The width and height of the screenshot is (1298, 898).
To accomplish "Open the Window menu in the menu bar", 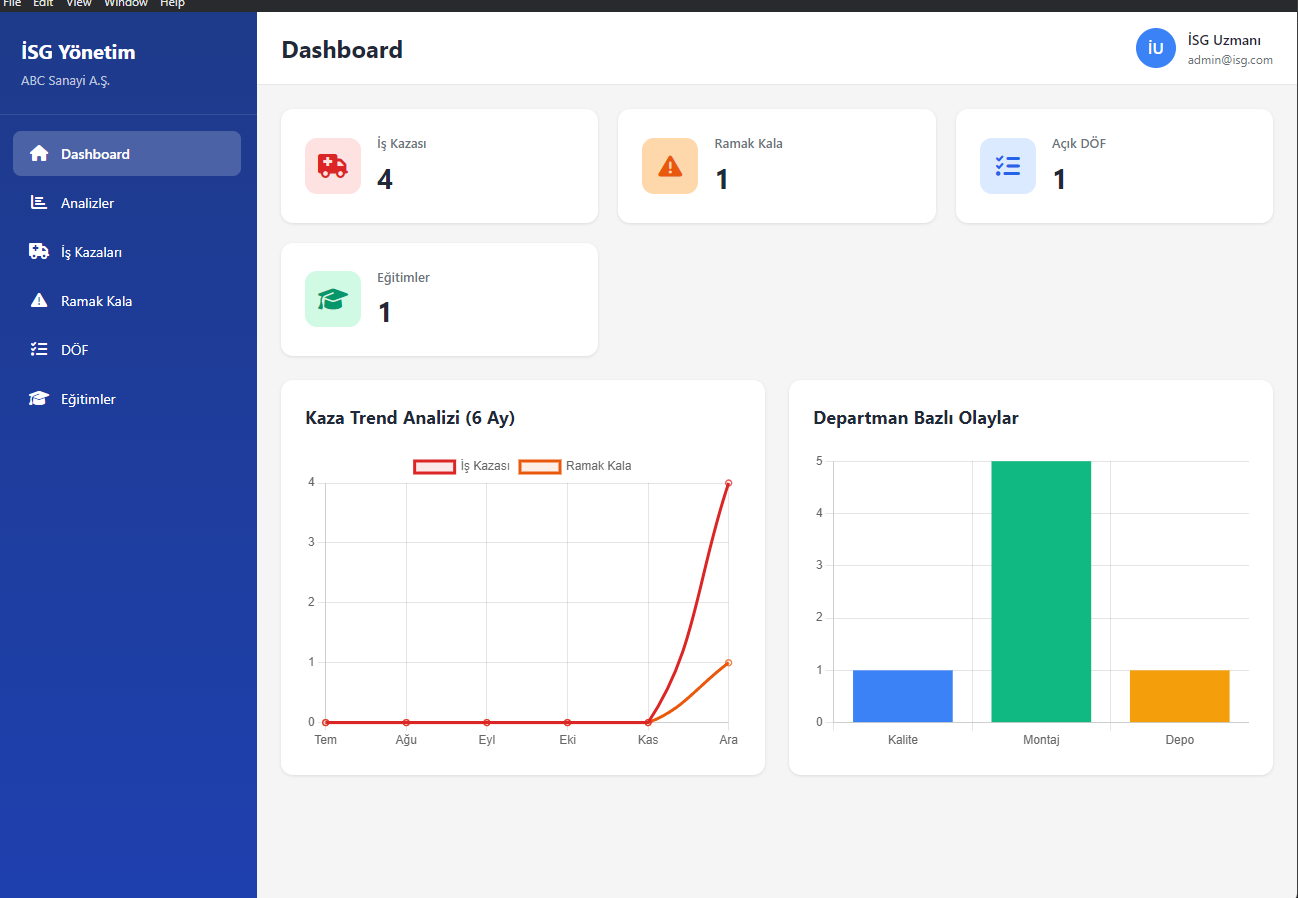I will (x=126, y=4).
